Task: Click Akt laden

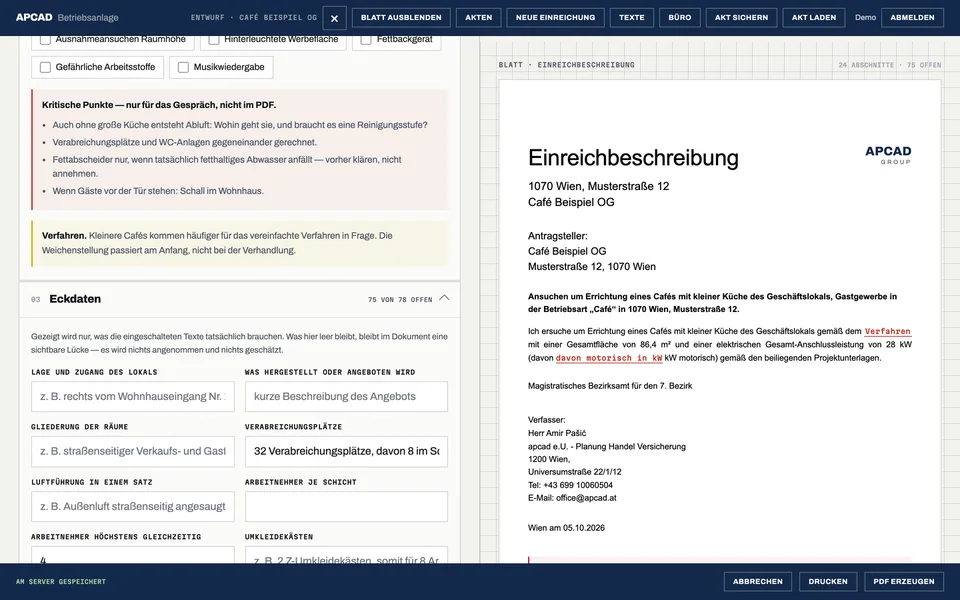Action: pos(814,18)
